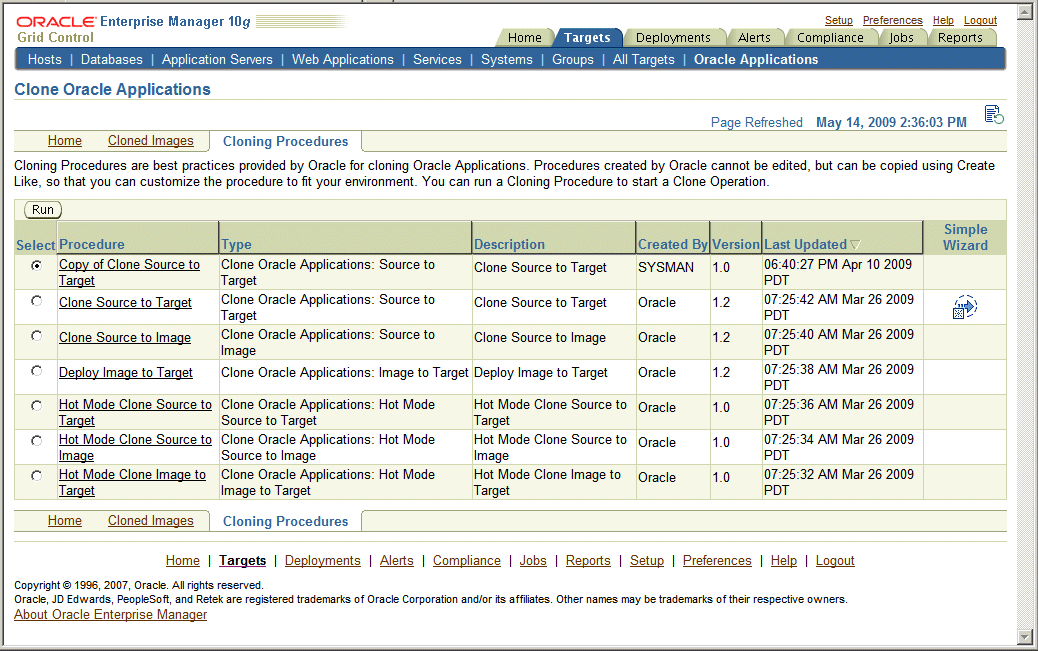Open Help link in top header
The height and width of the screenshot is (651, 1038).
coord(943,21)
